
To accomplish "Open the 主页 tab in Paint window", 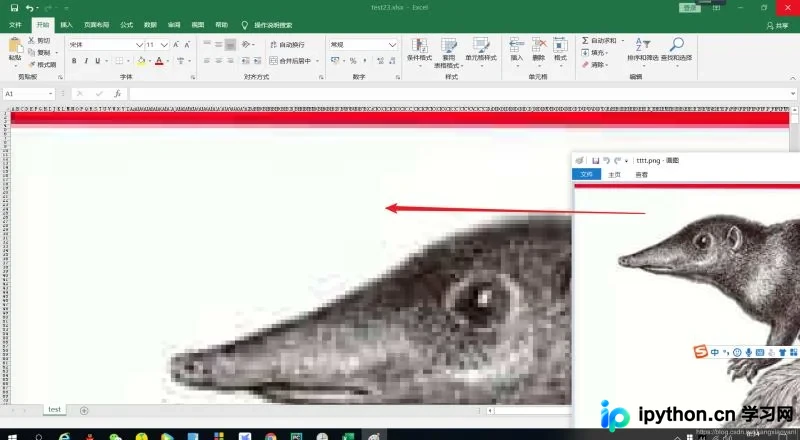I will tap(614, 175).
